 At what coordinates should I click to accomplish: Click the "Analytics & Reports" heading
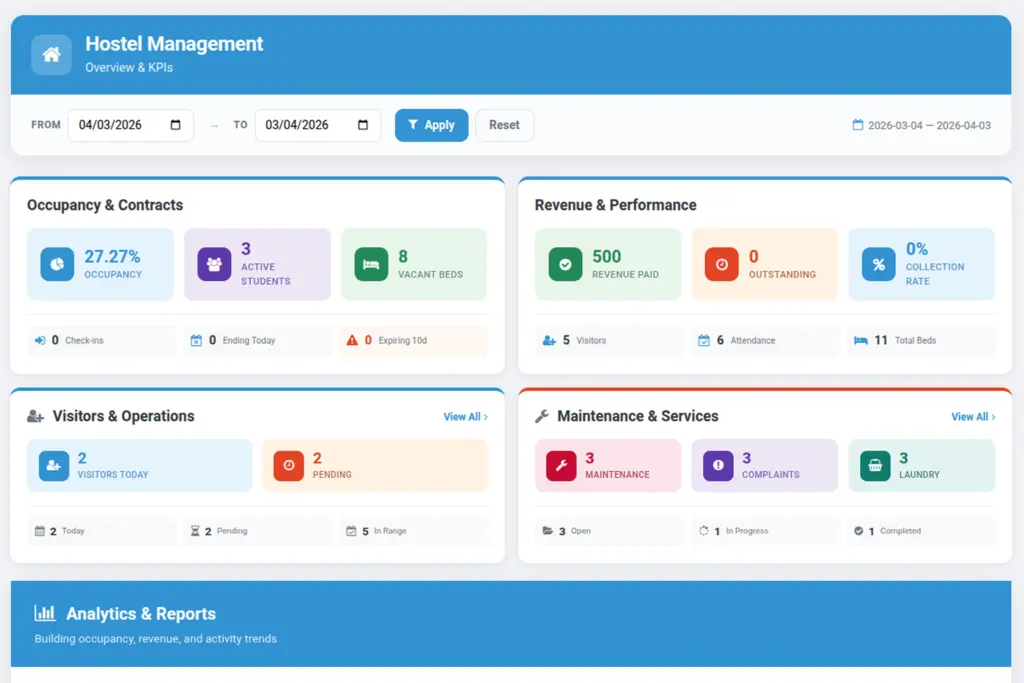point(141,614)
